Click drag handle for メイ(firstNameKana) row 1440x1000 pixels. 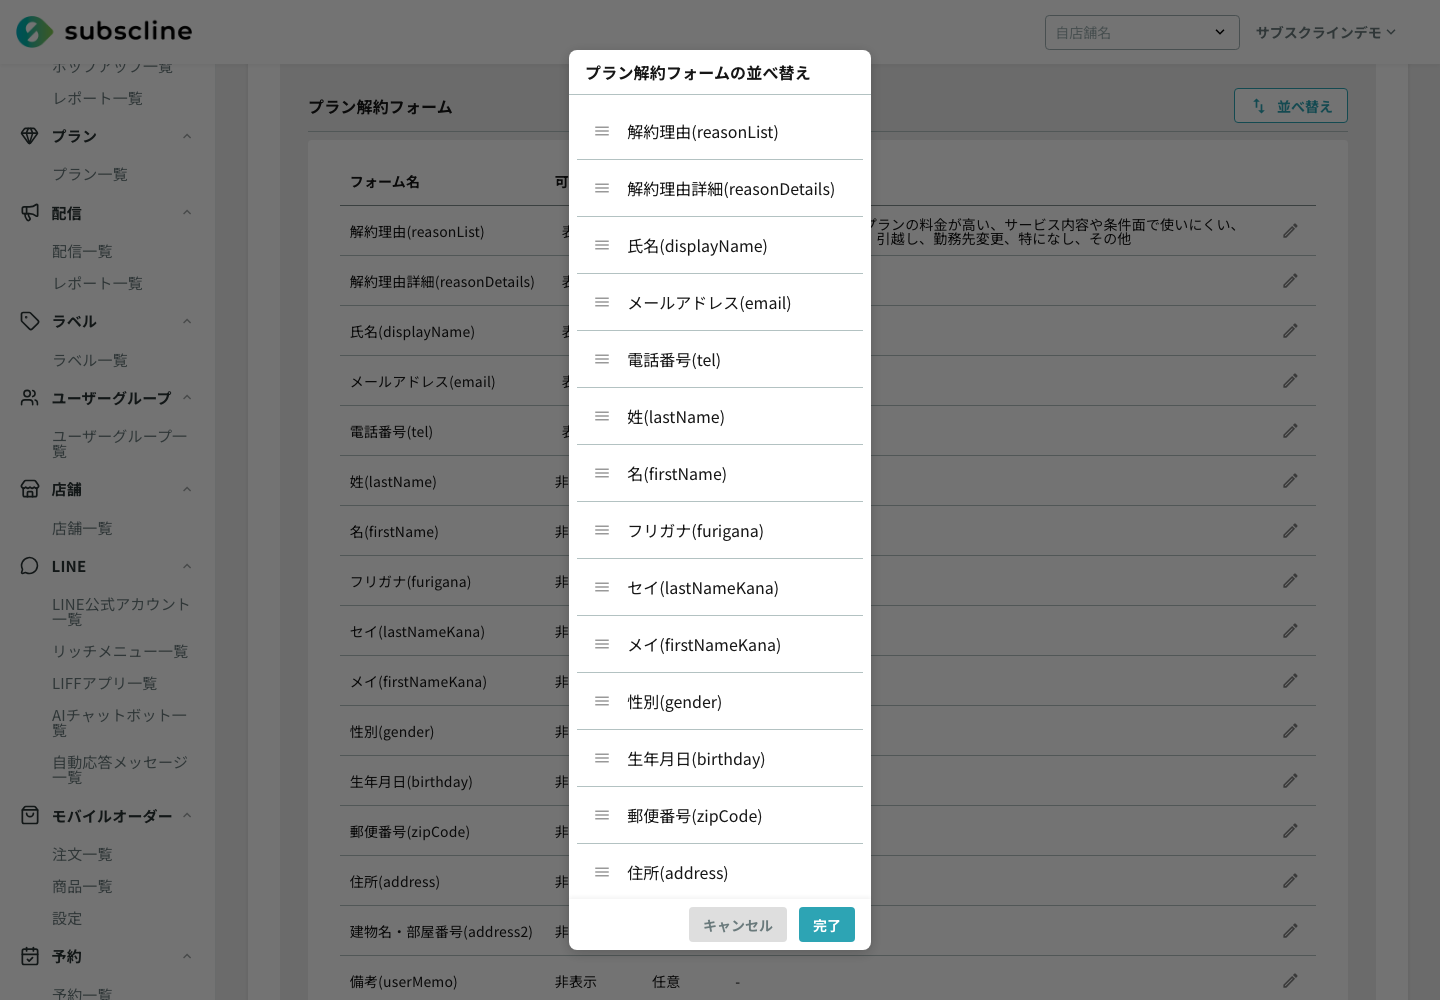pos(602,644)
